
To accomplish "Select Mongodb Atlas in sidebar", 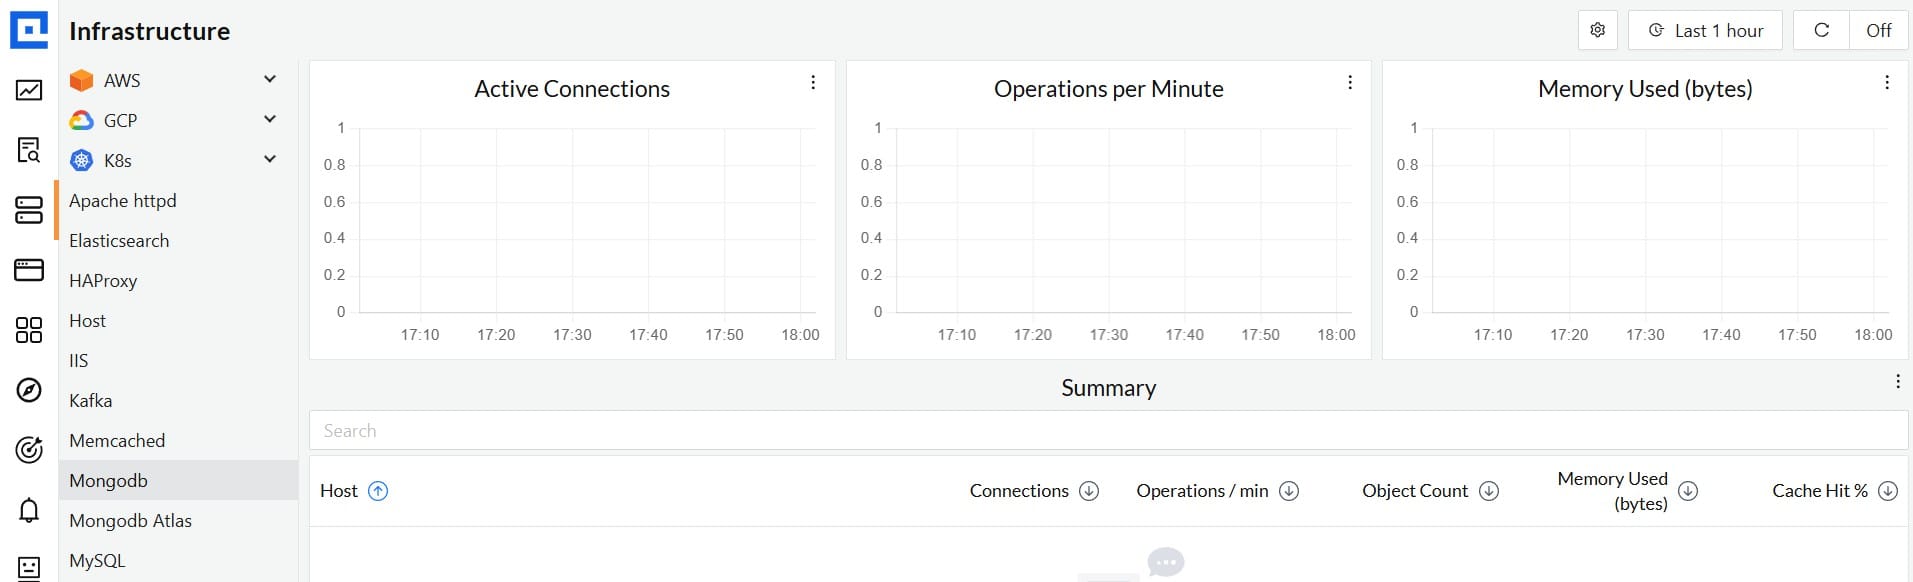I will click(178, 520).
